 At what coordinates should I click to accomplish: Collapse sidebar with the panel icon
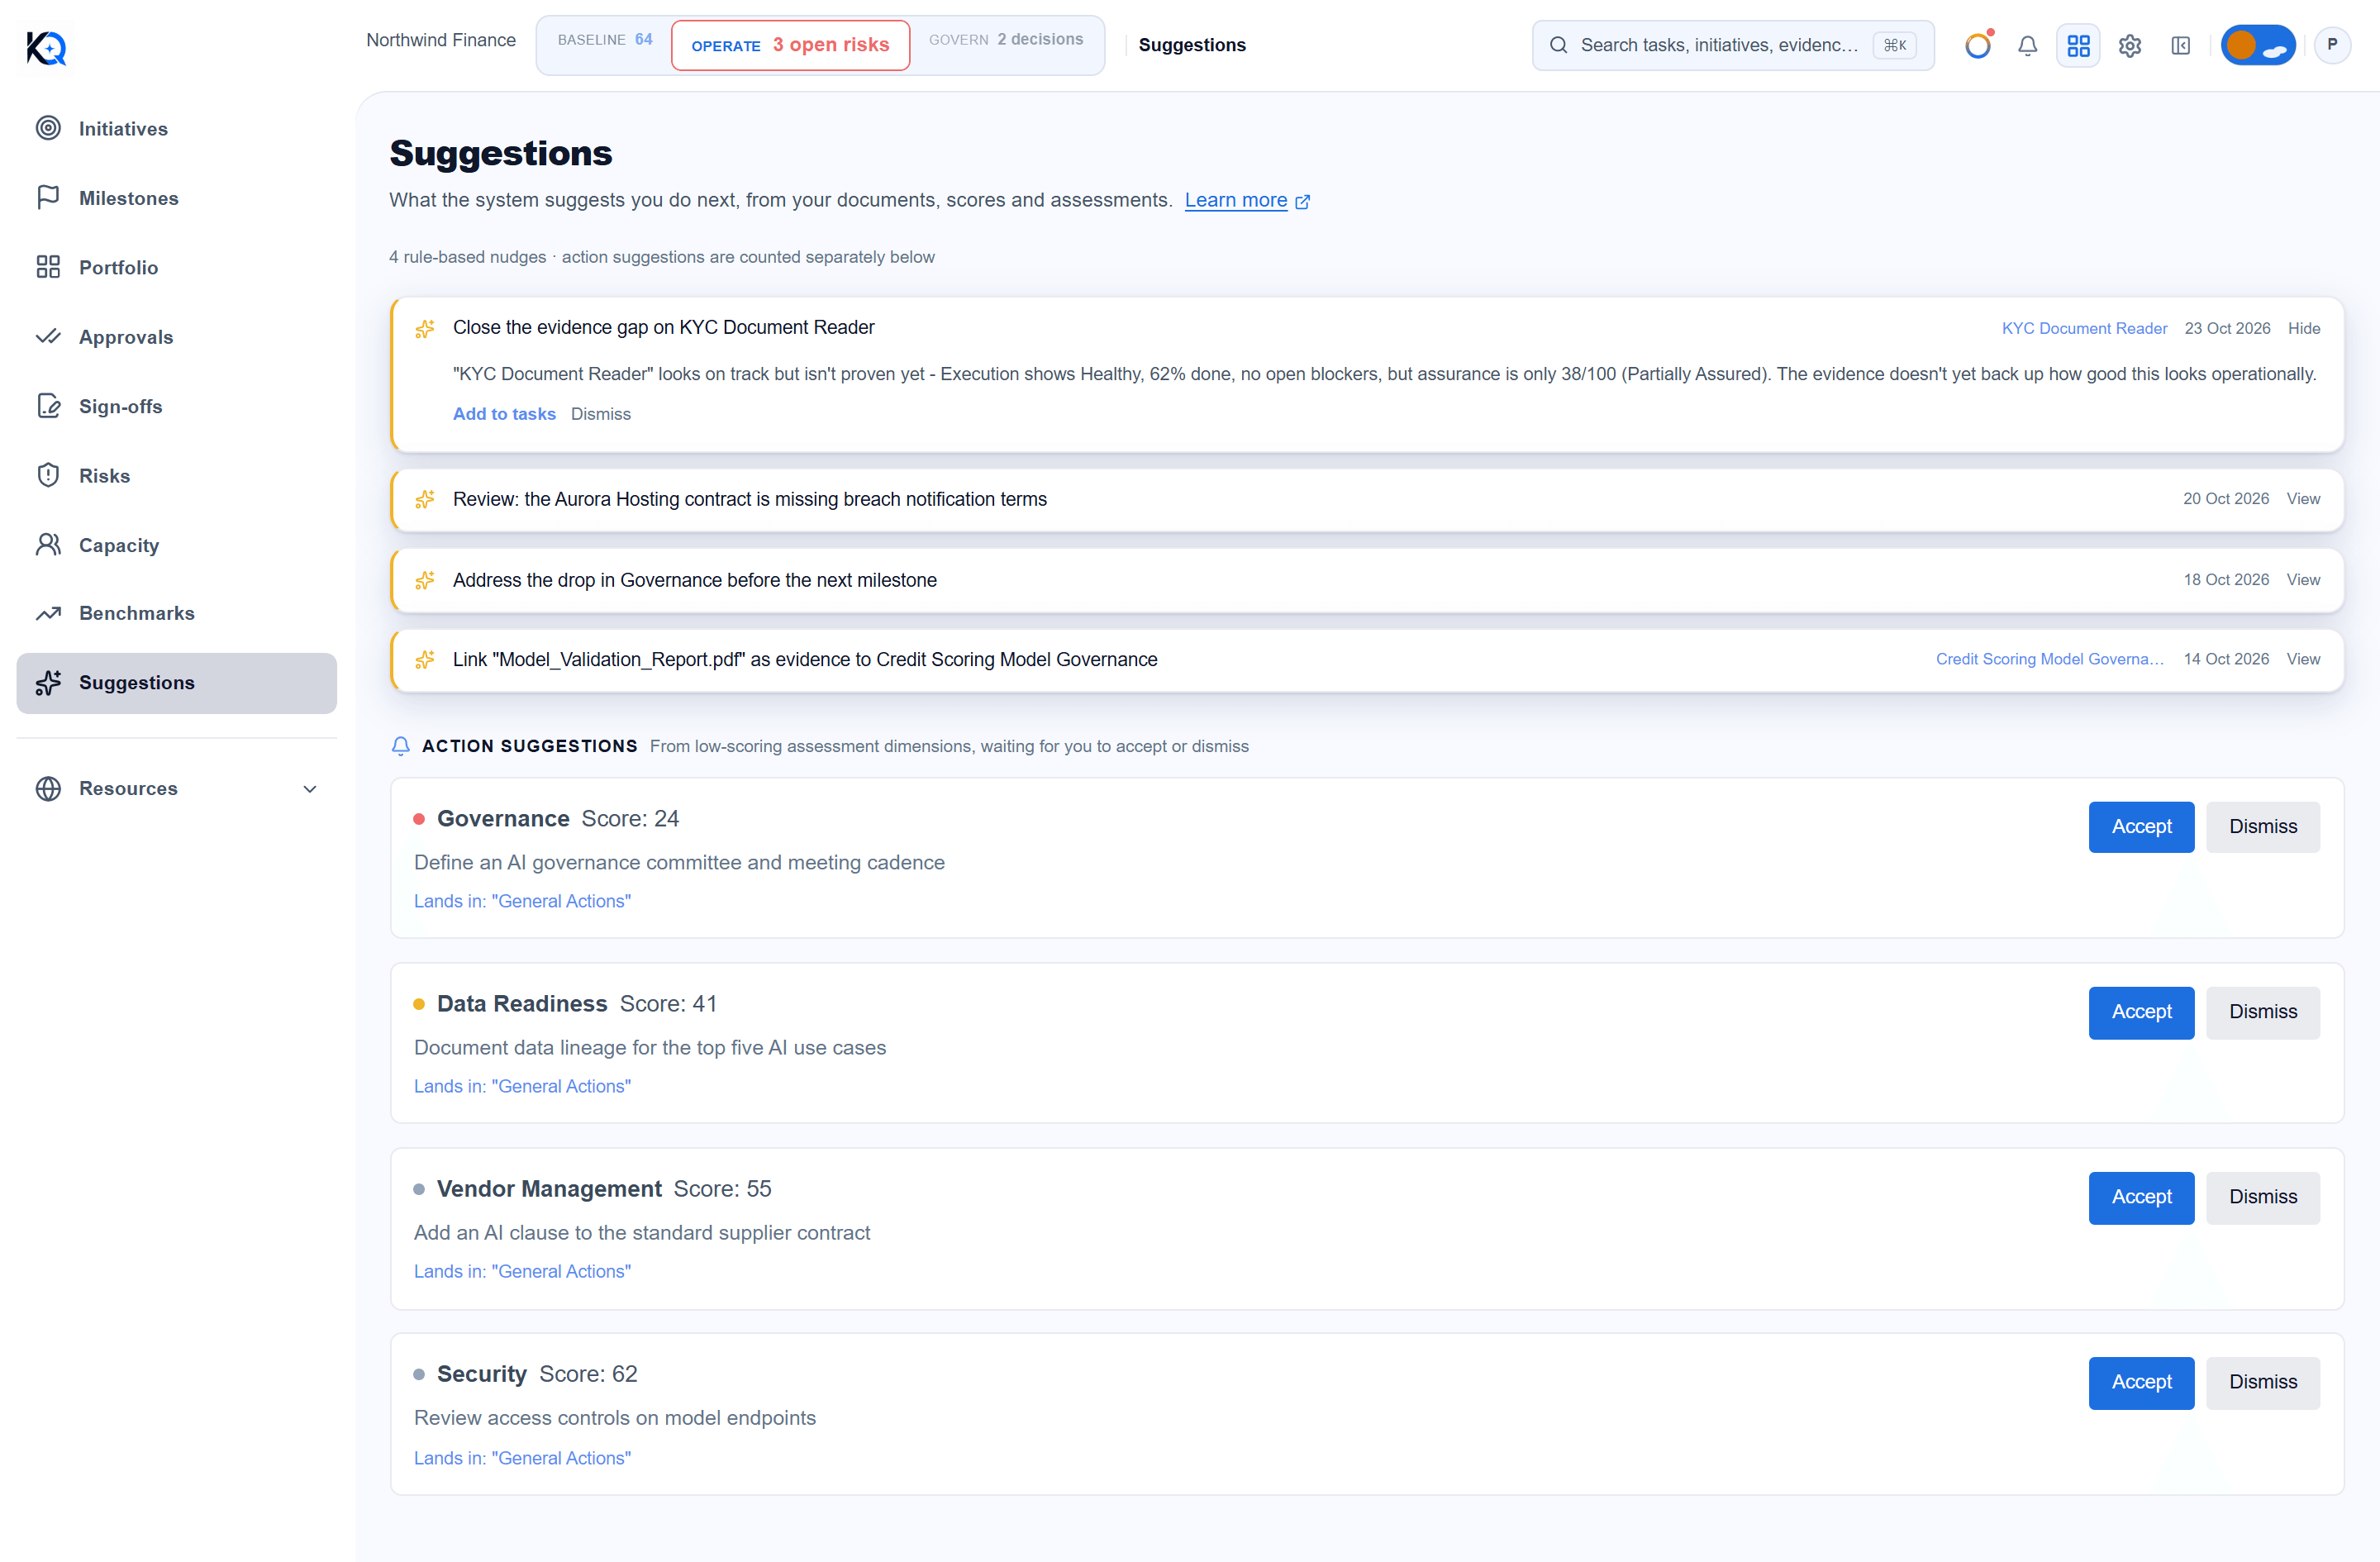click(2181, 46)
